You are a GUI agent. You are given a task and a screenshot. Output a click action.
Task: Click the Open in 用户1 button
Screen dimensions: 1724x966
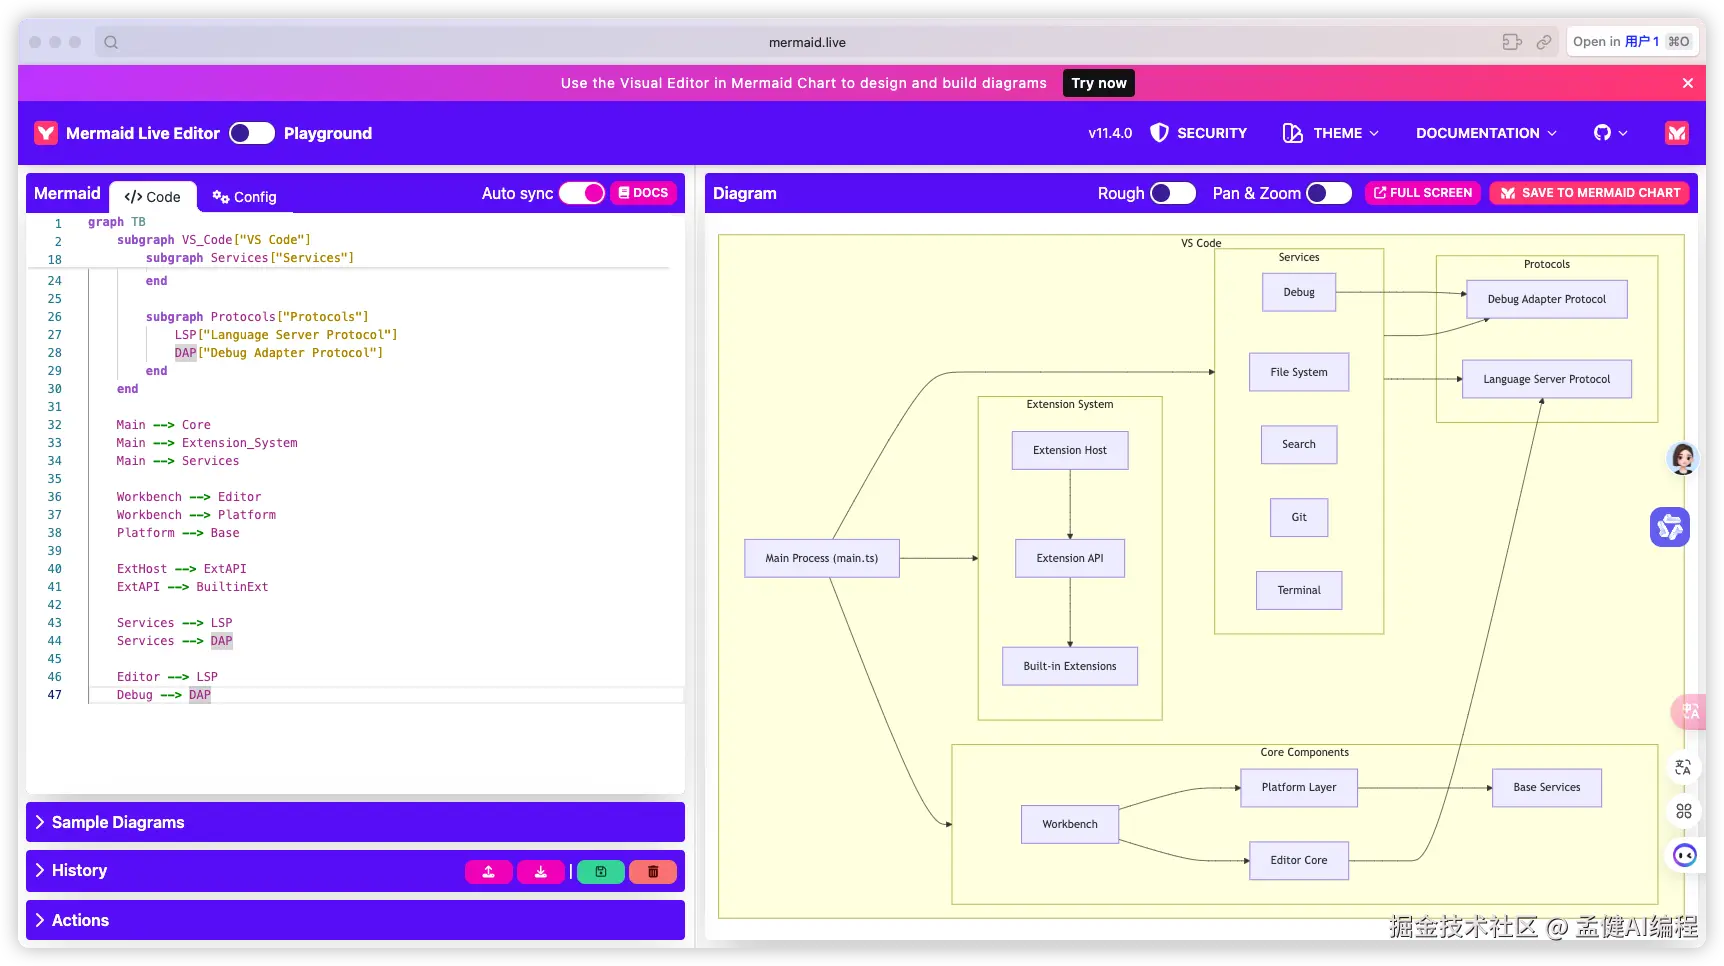pyautogui.click(x=1632, y=42)
